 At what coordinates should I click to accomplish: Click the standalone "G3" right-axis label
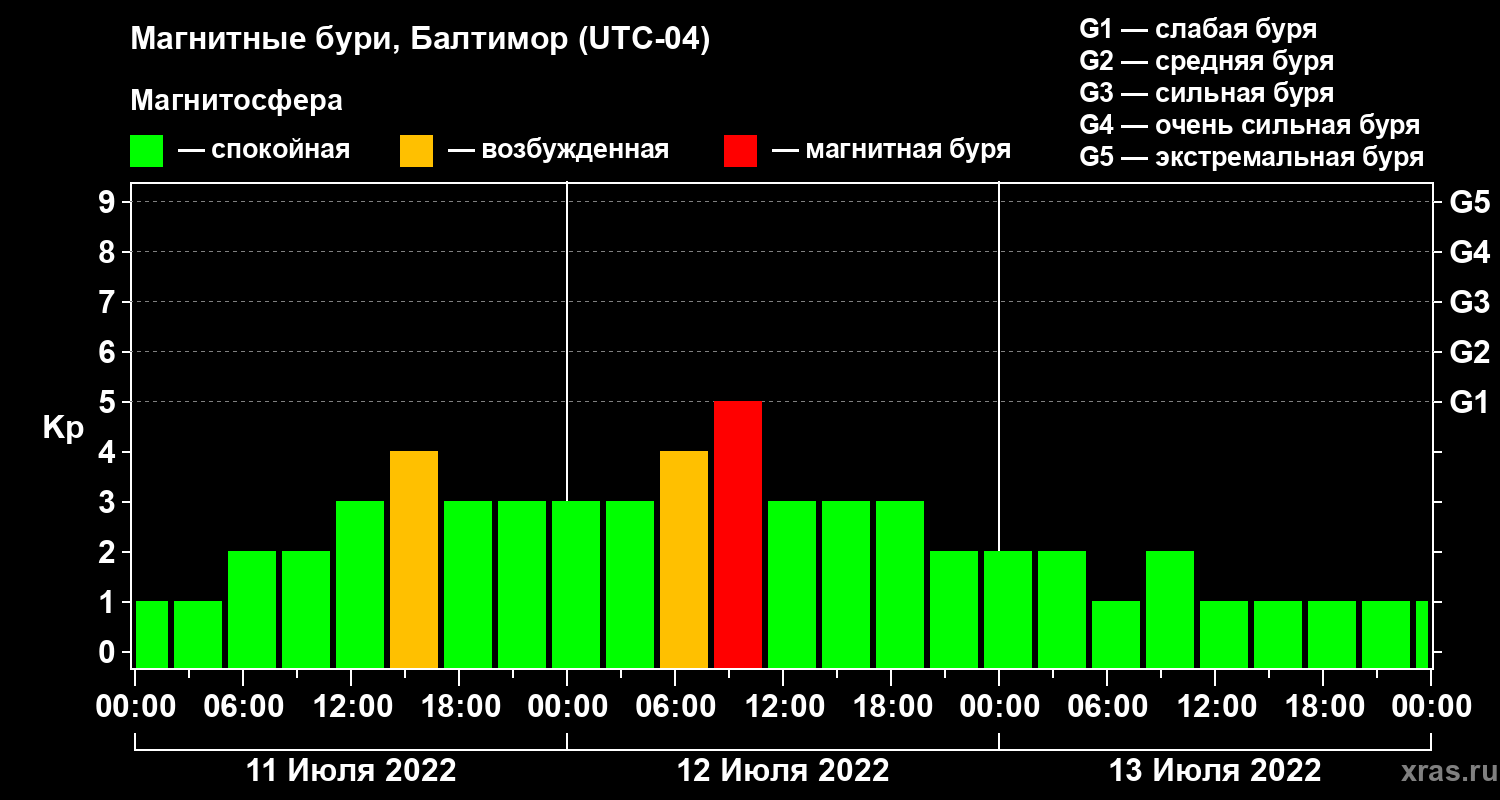pyautogui.click(x=1470, y=302)
